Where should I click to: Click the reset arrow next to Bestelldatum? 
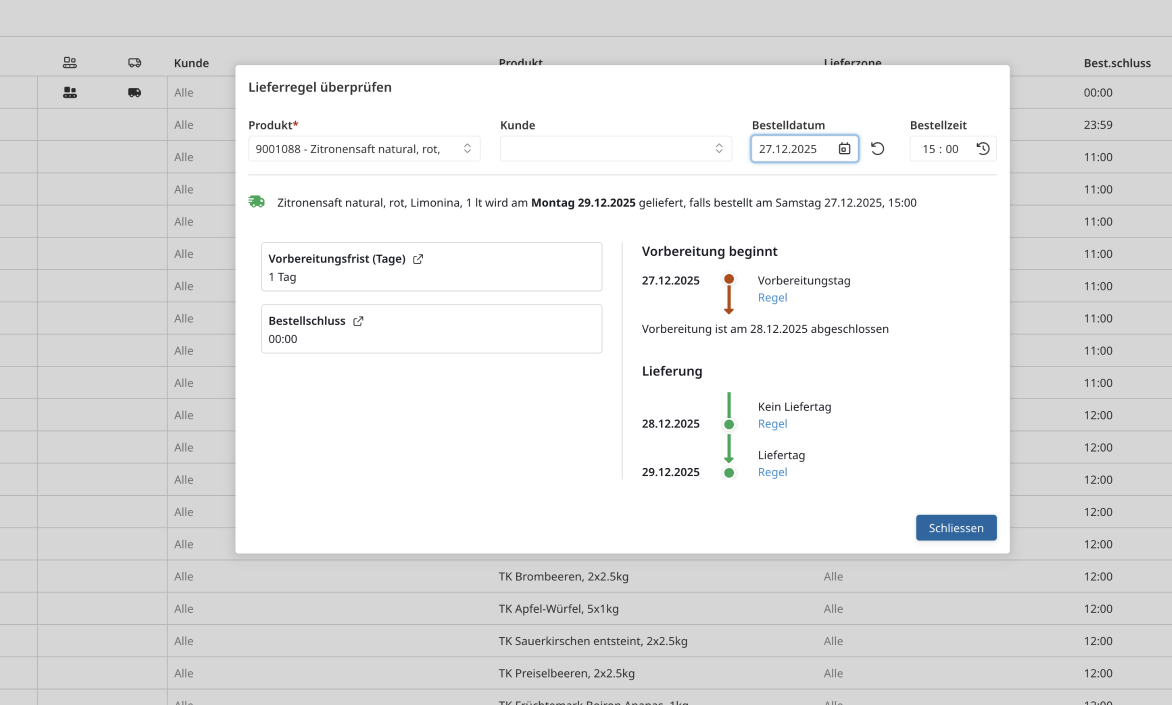(877, 149)
